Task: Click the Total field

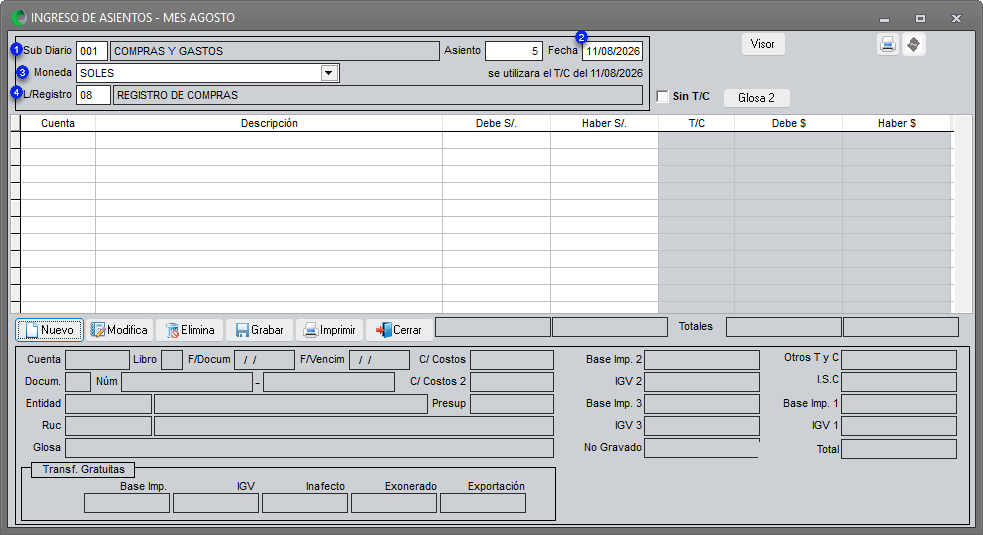Action: coord(899,449)
